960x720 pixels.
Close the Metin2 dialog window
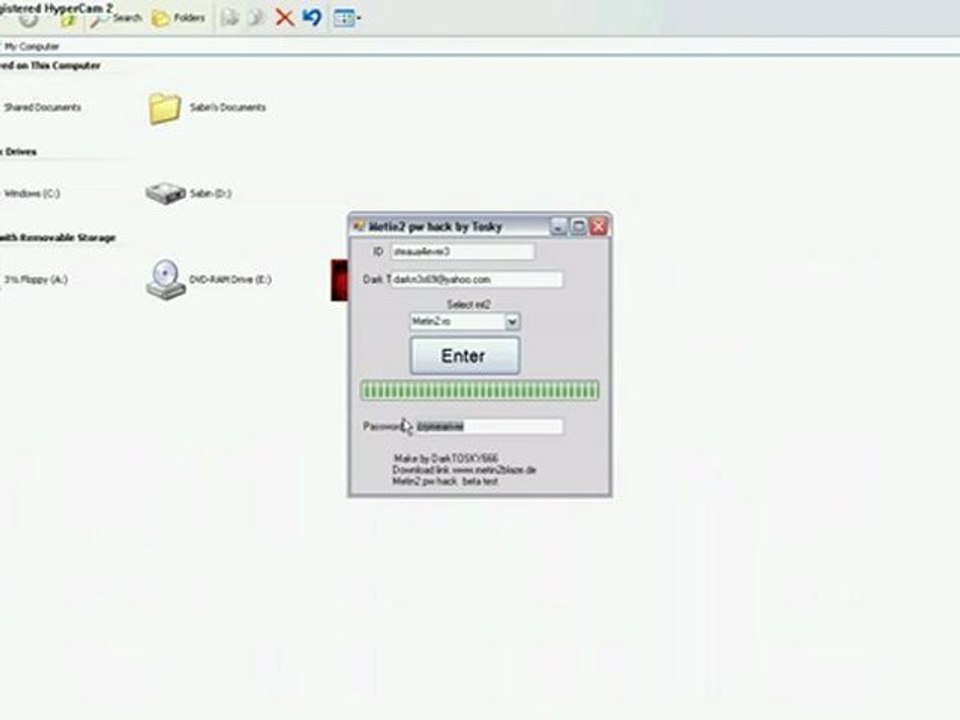[x=598, y=227]
